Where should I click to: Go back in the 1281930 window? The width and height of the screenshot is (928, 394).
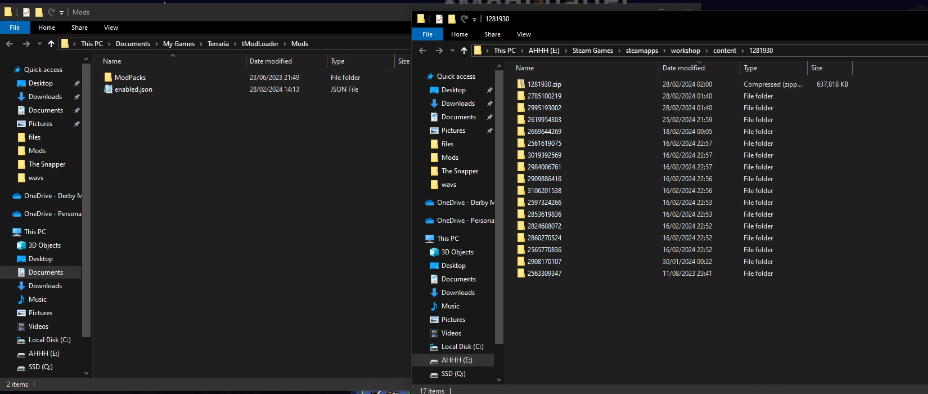point(422,51)
